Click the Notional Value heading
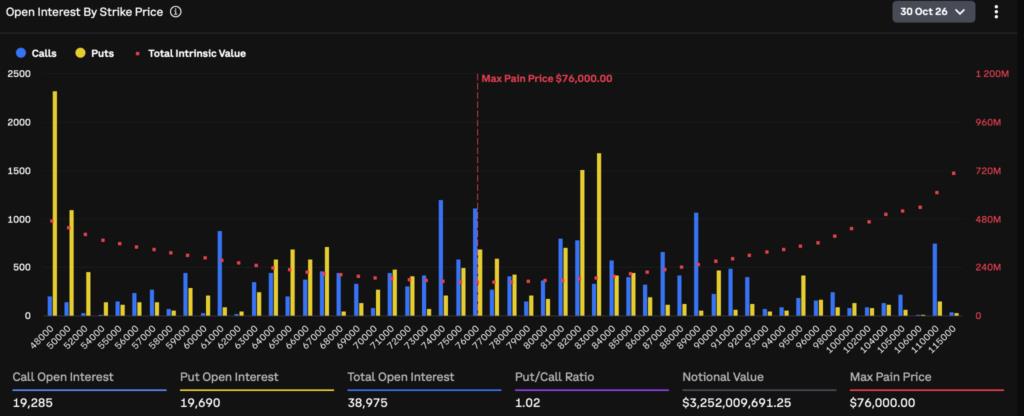The width and height of the screenshot is (1024, 416). tap(723, 377)
